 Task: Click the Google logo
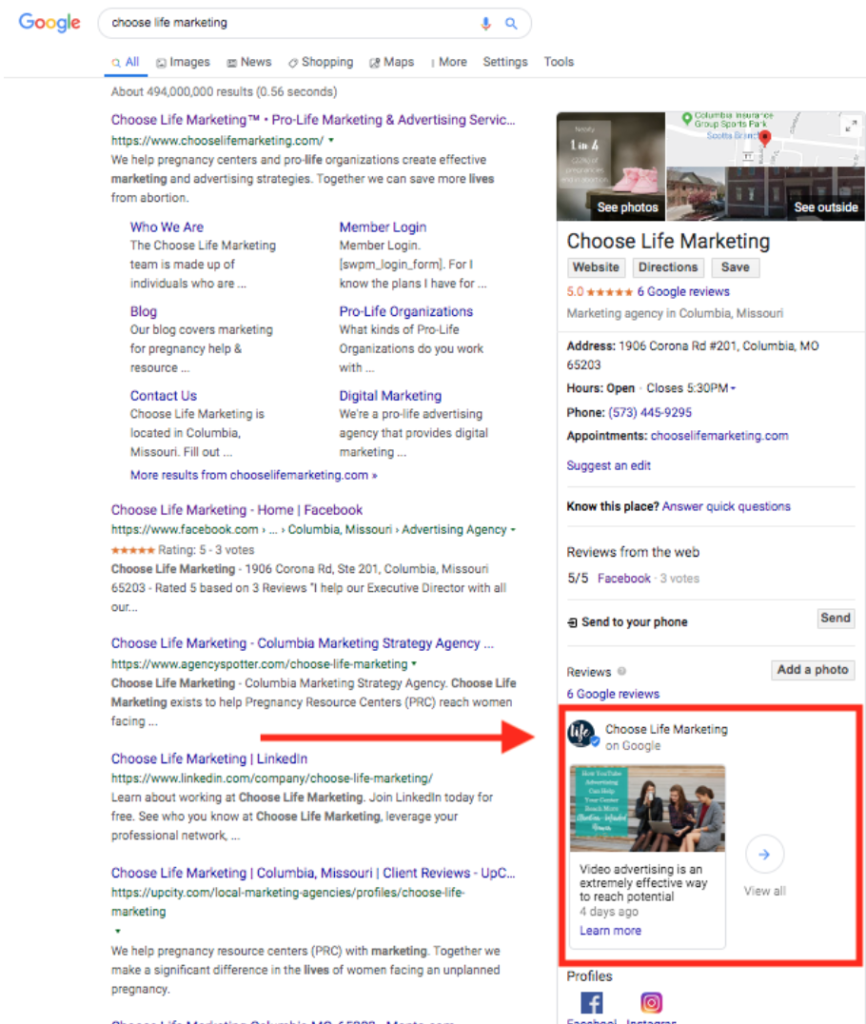50,22
